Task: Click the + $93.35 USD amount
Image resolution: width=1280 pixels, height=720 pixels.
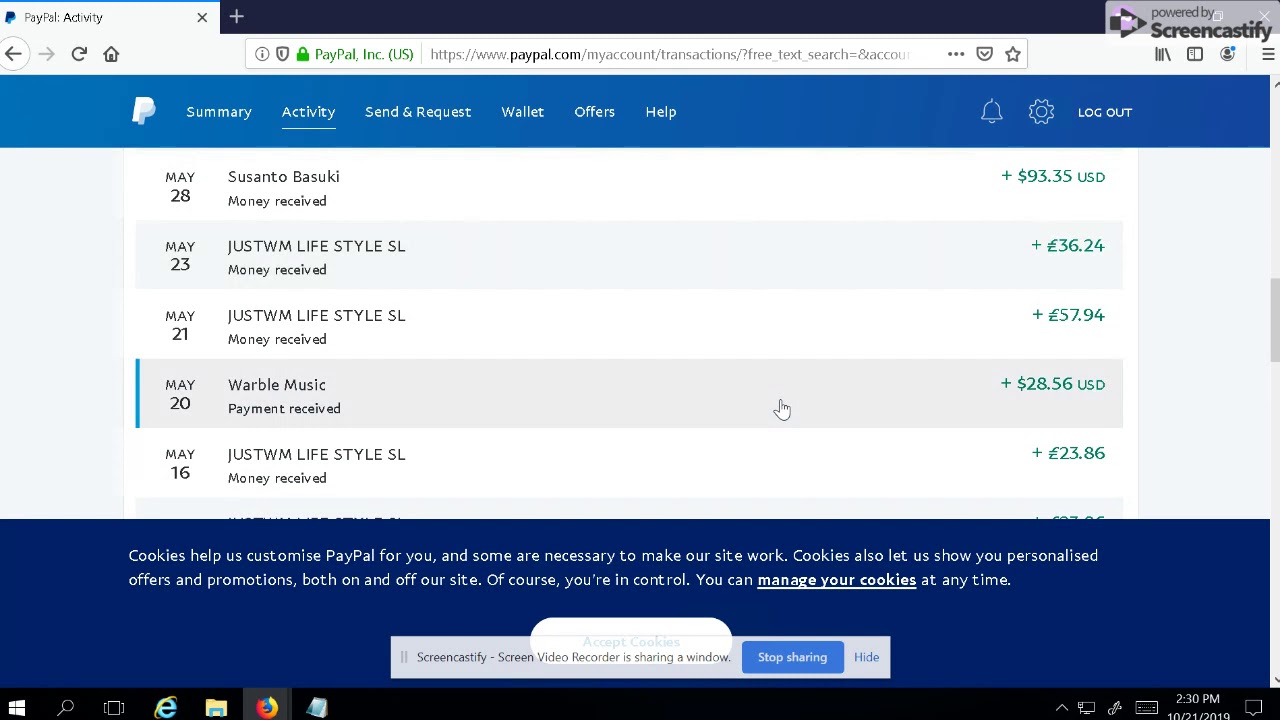Action: (x=1053, y=176)
